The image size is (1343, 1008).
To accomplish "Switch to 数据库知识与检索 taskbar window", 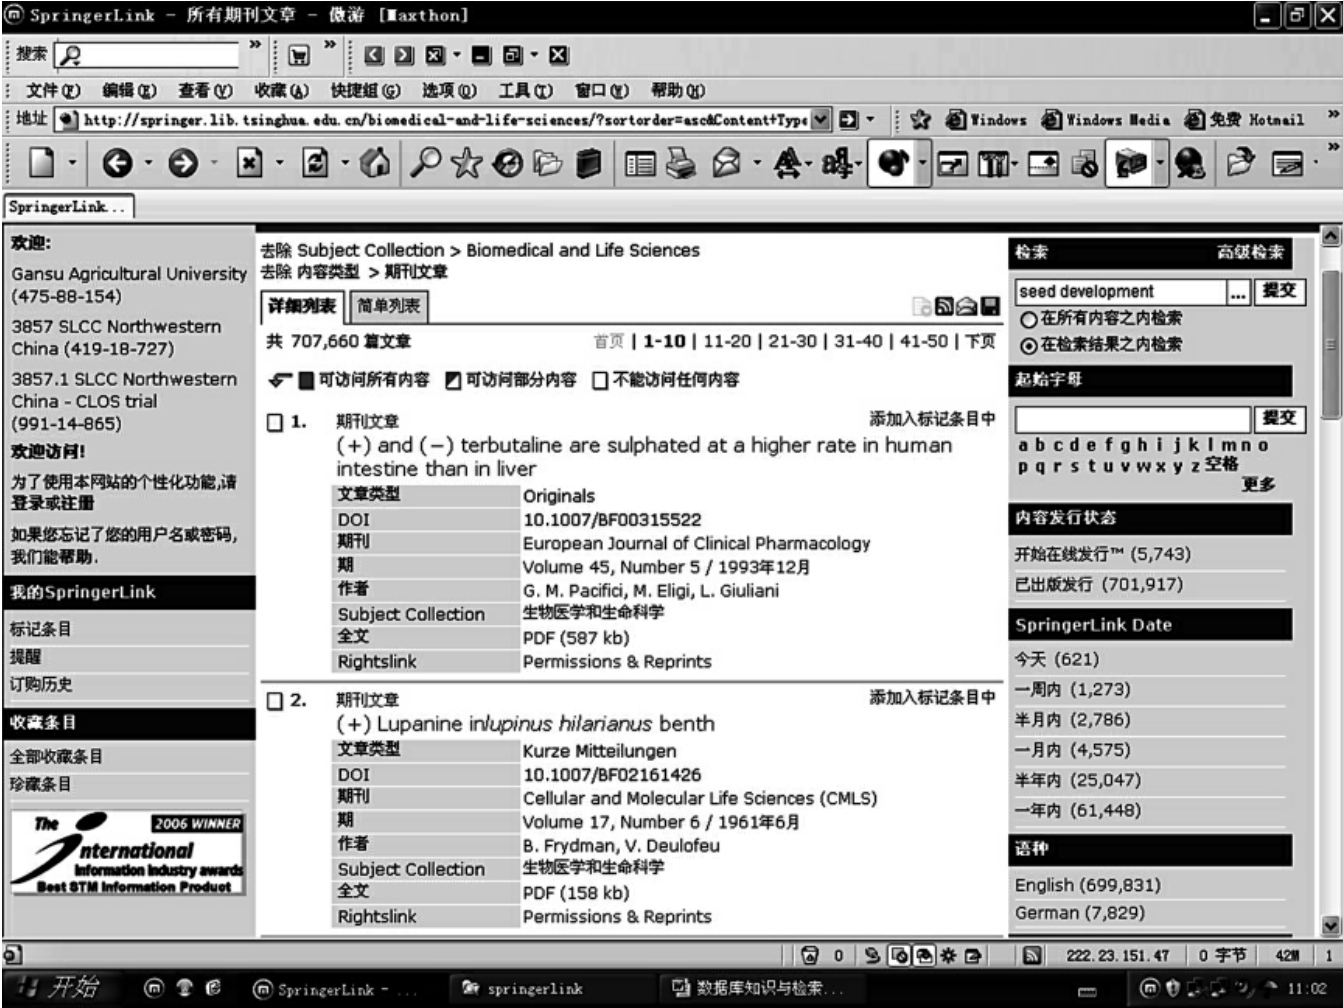I will [x=760, y=989].
